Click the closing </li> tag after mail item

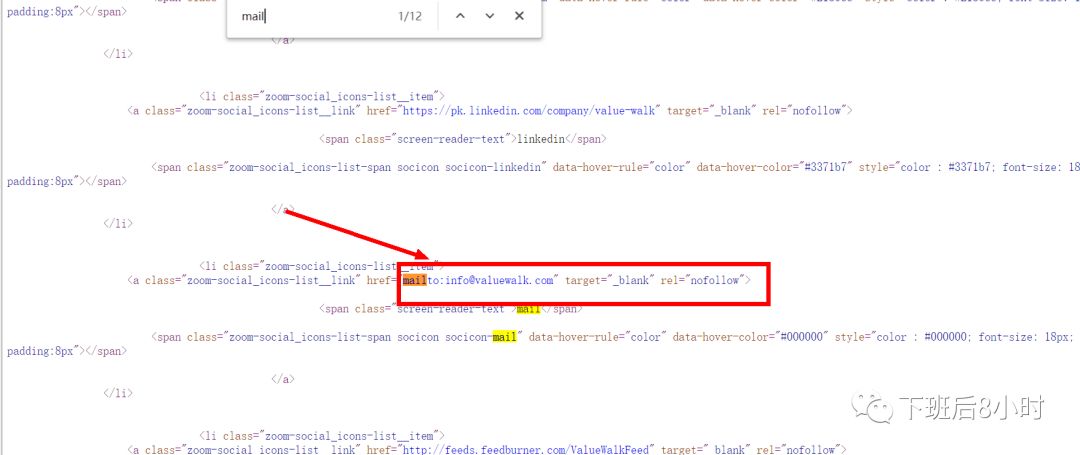coord(118,393)
